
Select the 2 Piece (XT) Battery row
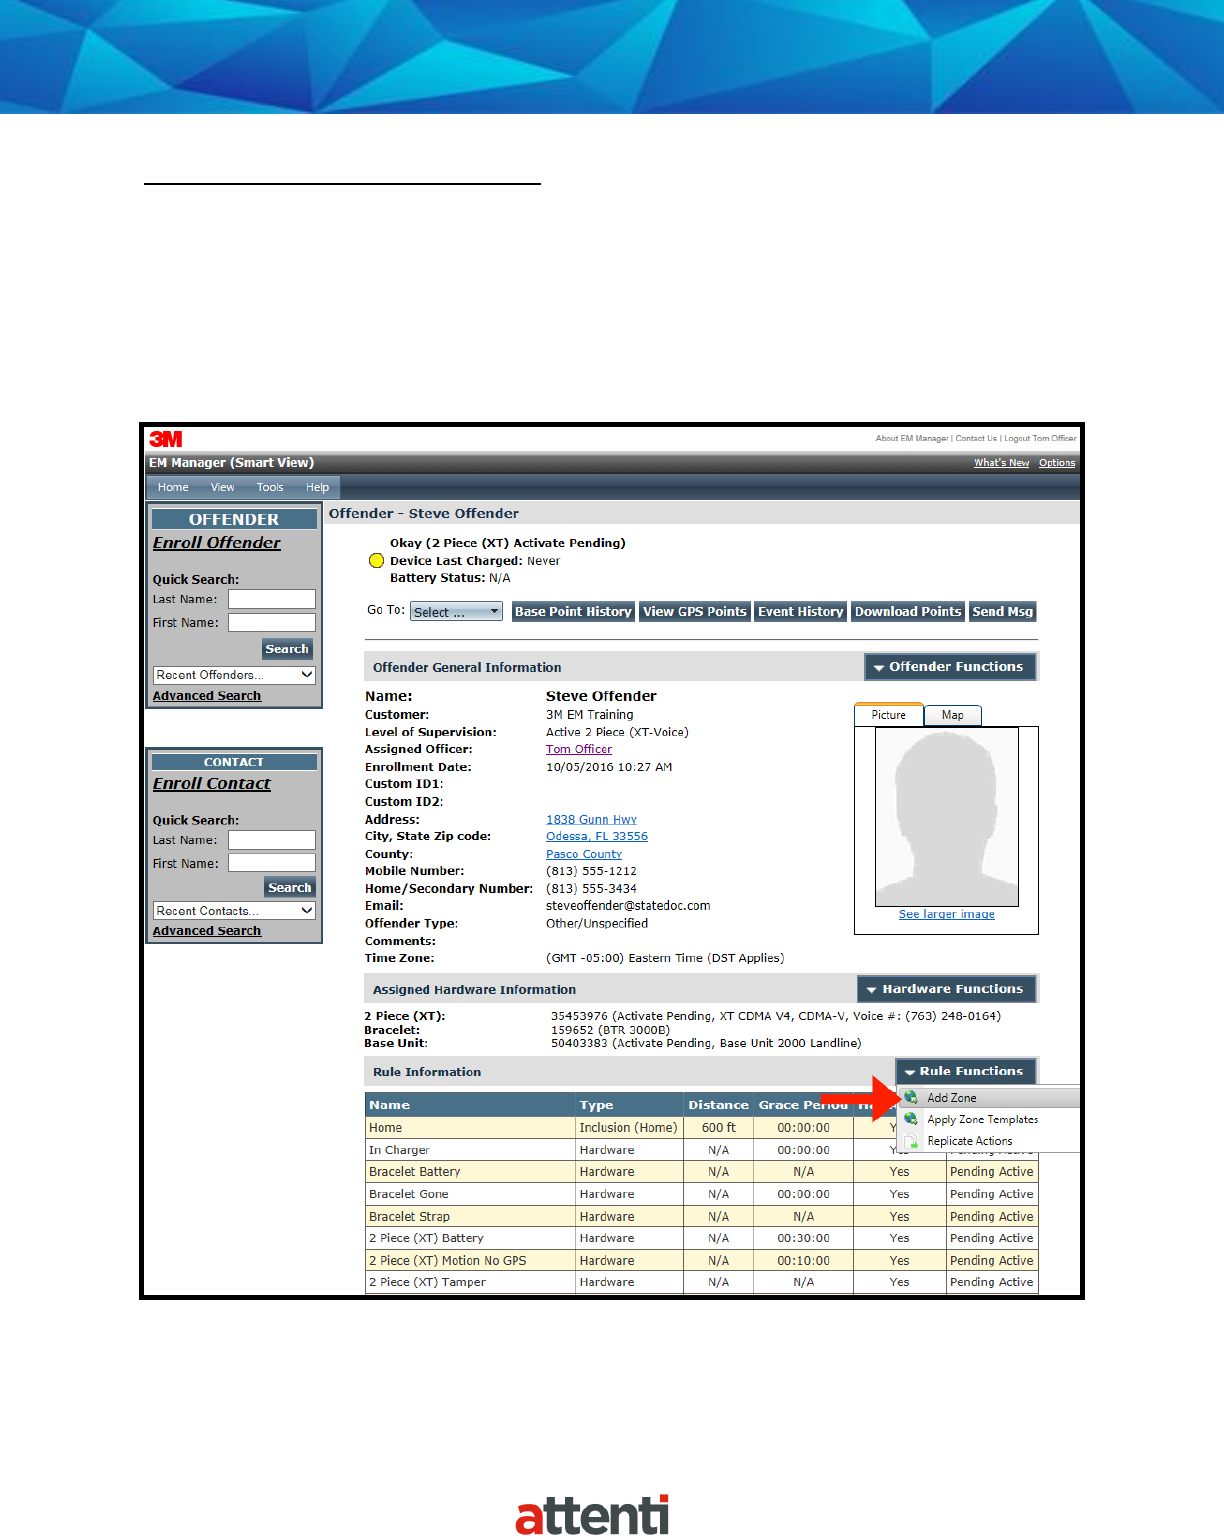tap(702, 1238)
